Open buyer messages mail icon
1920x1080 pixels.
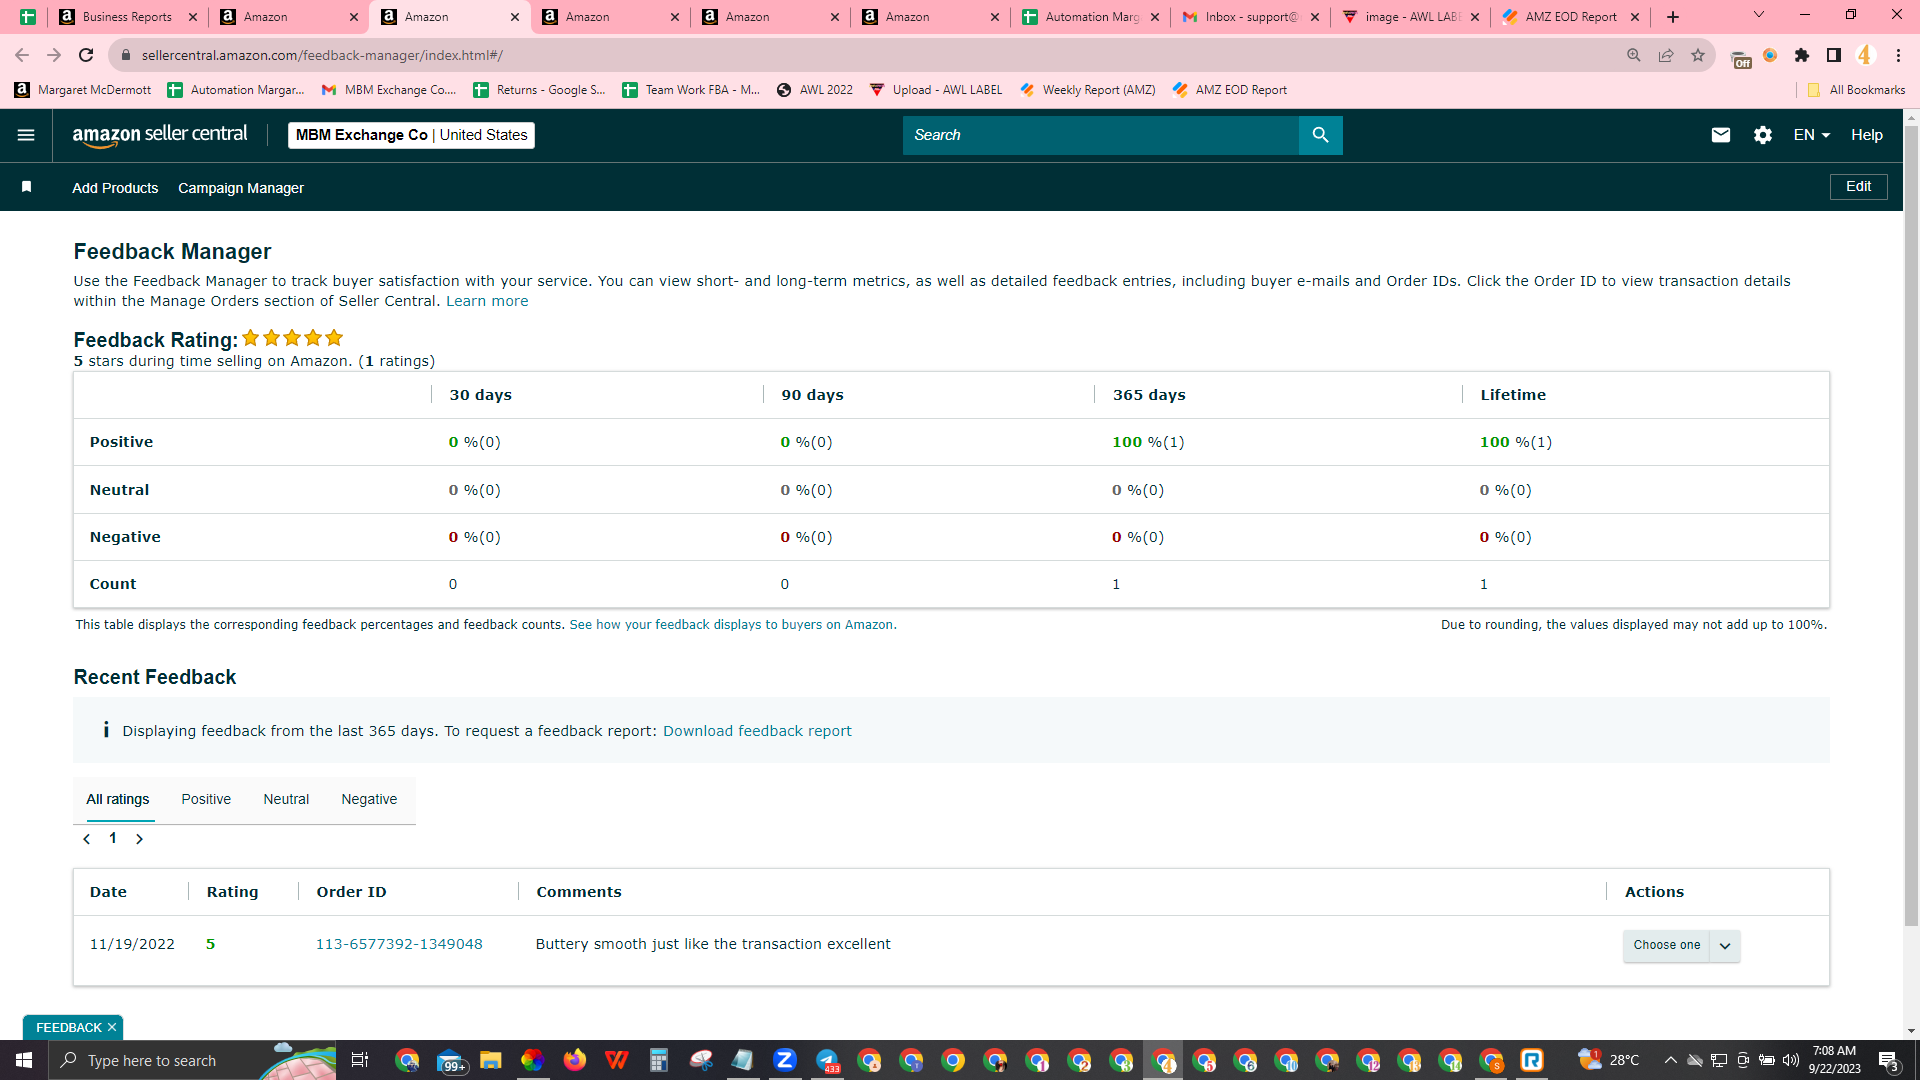1720,135
